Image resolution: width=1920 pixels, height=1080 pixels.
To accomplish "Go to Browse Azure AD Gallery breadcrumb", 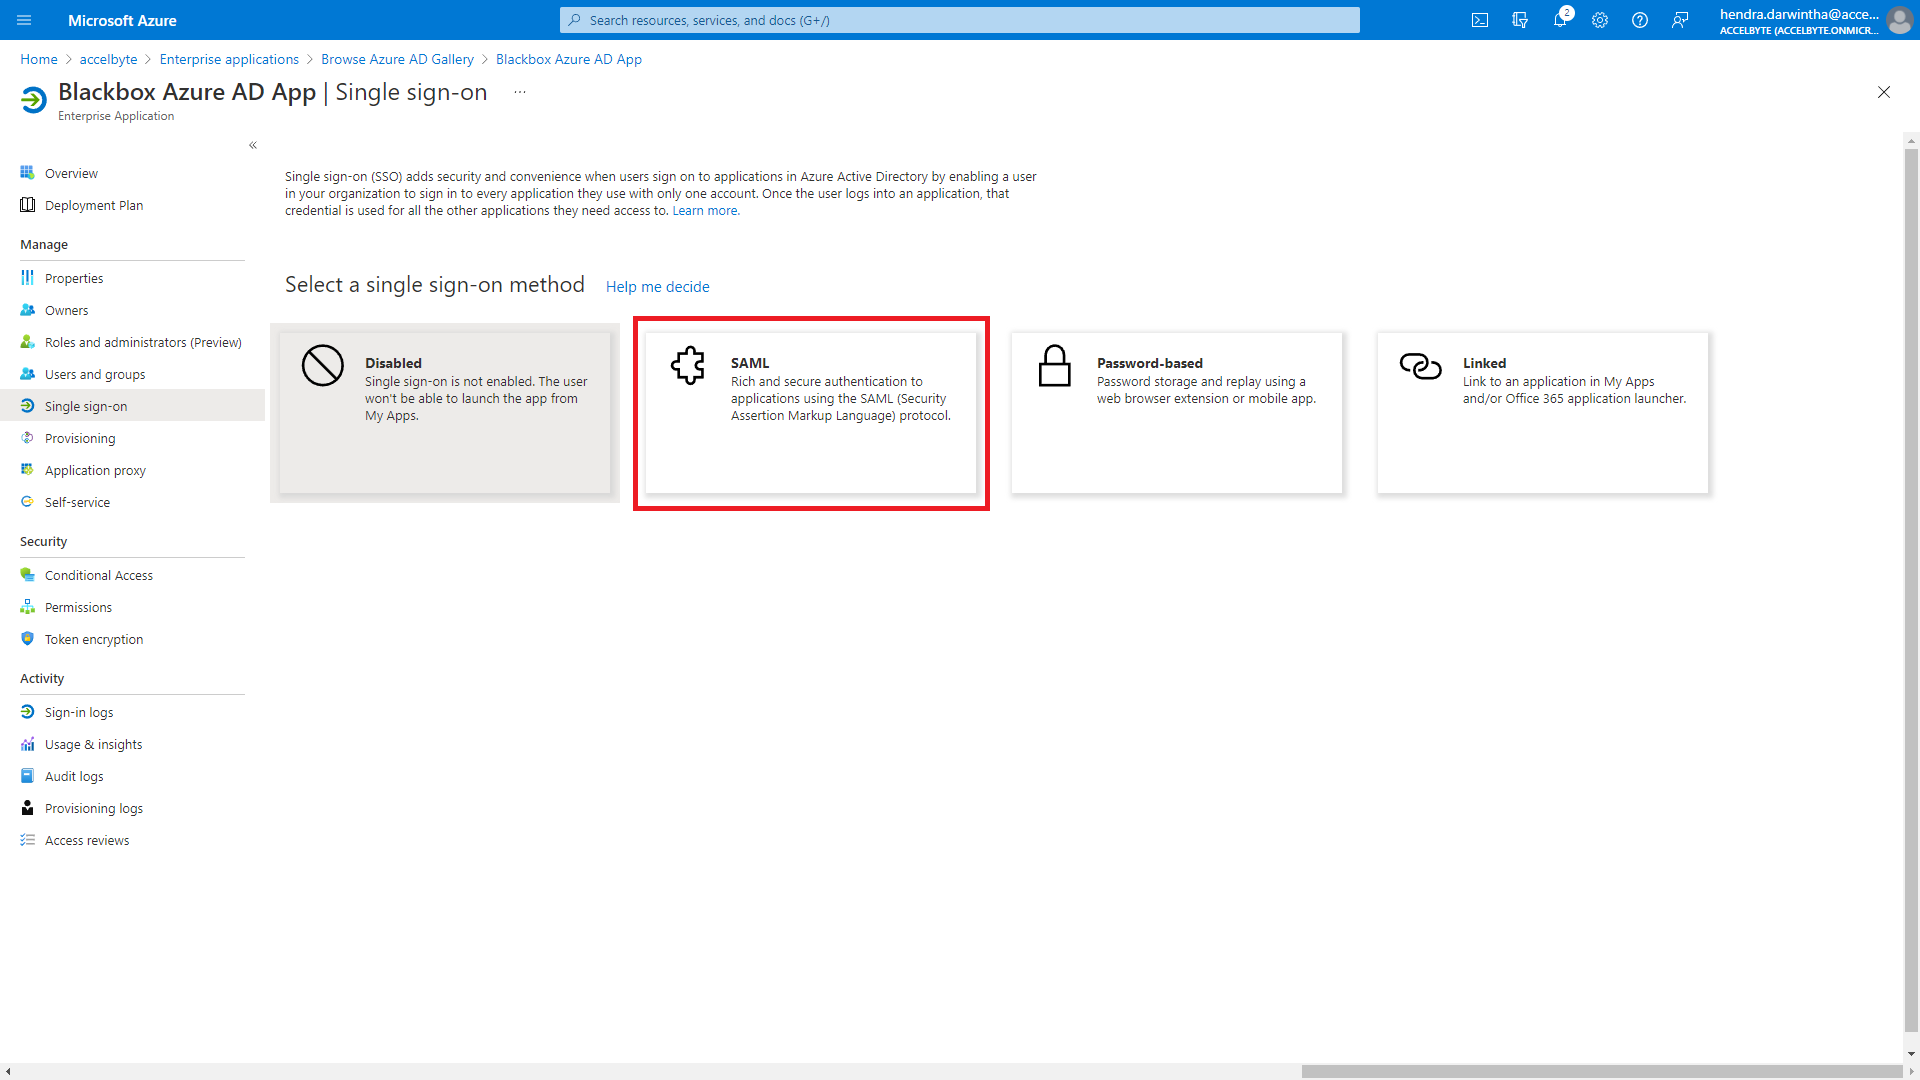I will [397, 59].
